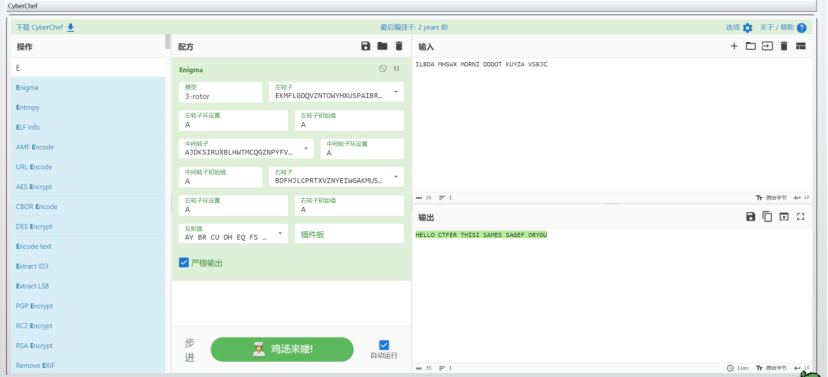Screen dimensions: 828x377
Task: Click middle rotor ring setting field
Action: click(362, 149)
